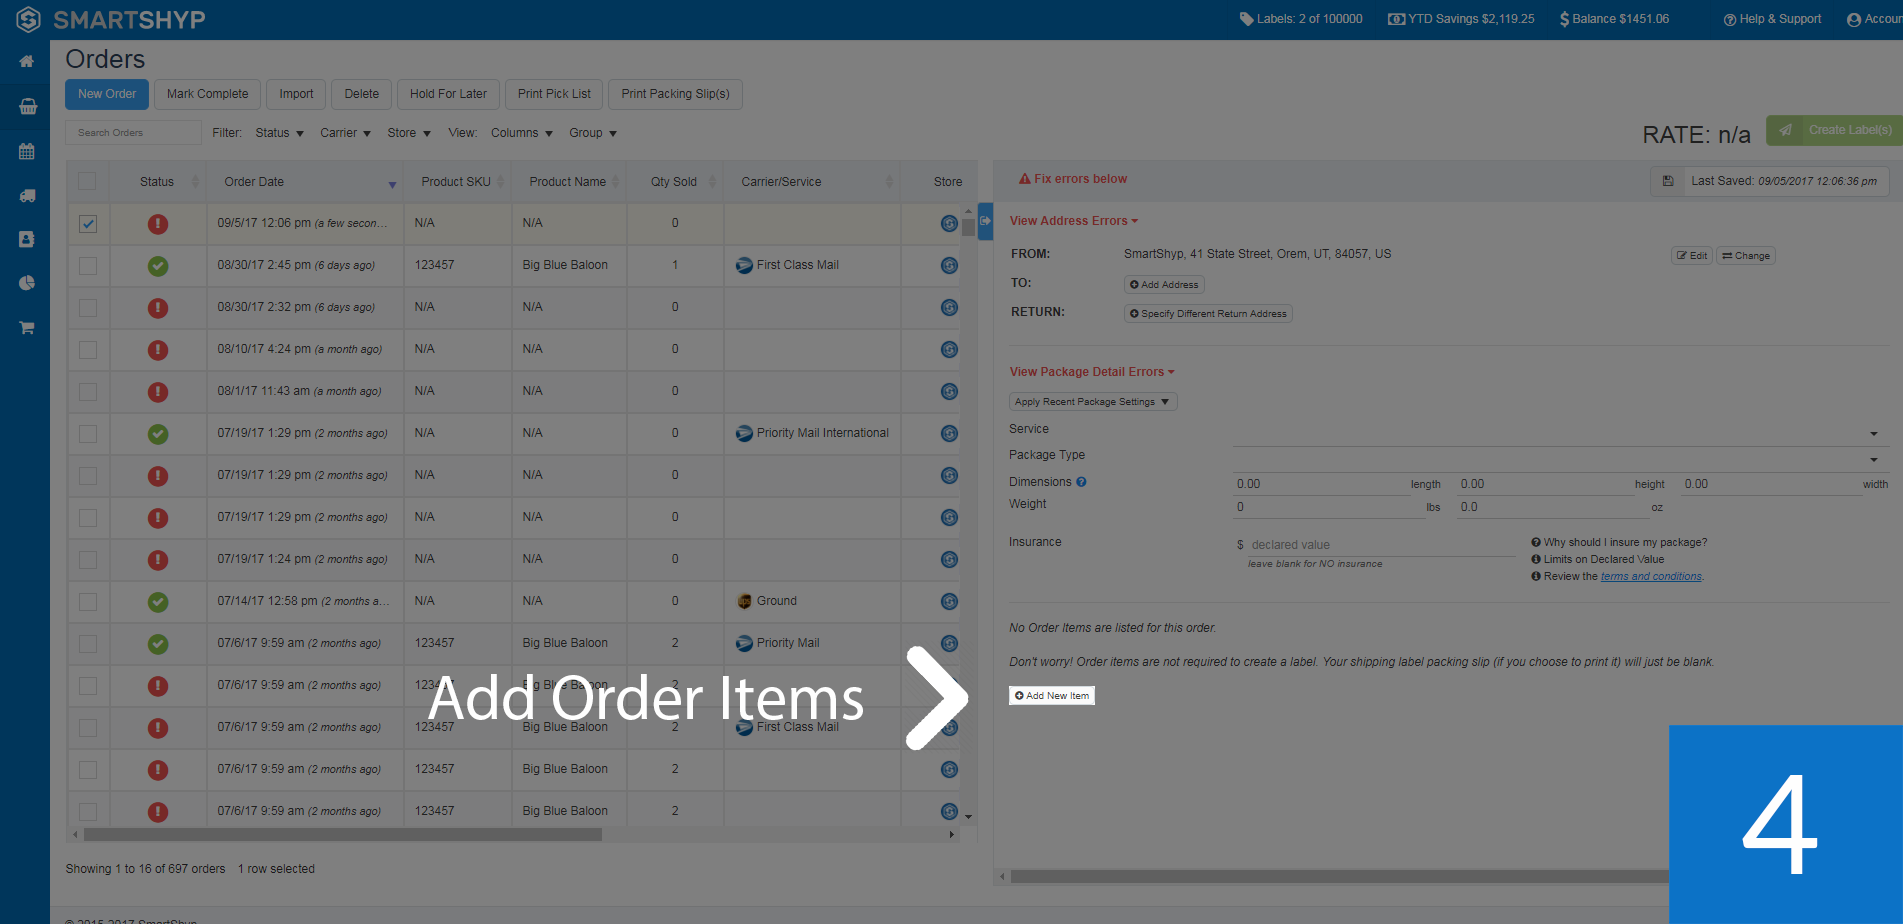
Task: Click the SmartShyp logo
Action: pos(111,19)
